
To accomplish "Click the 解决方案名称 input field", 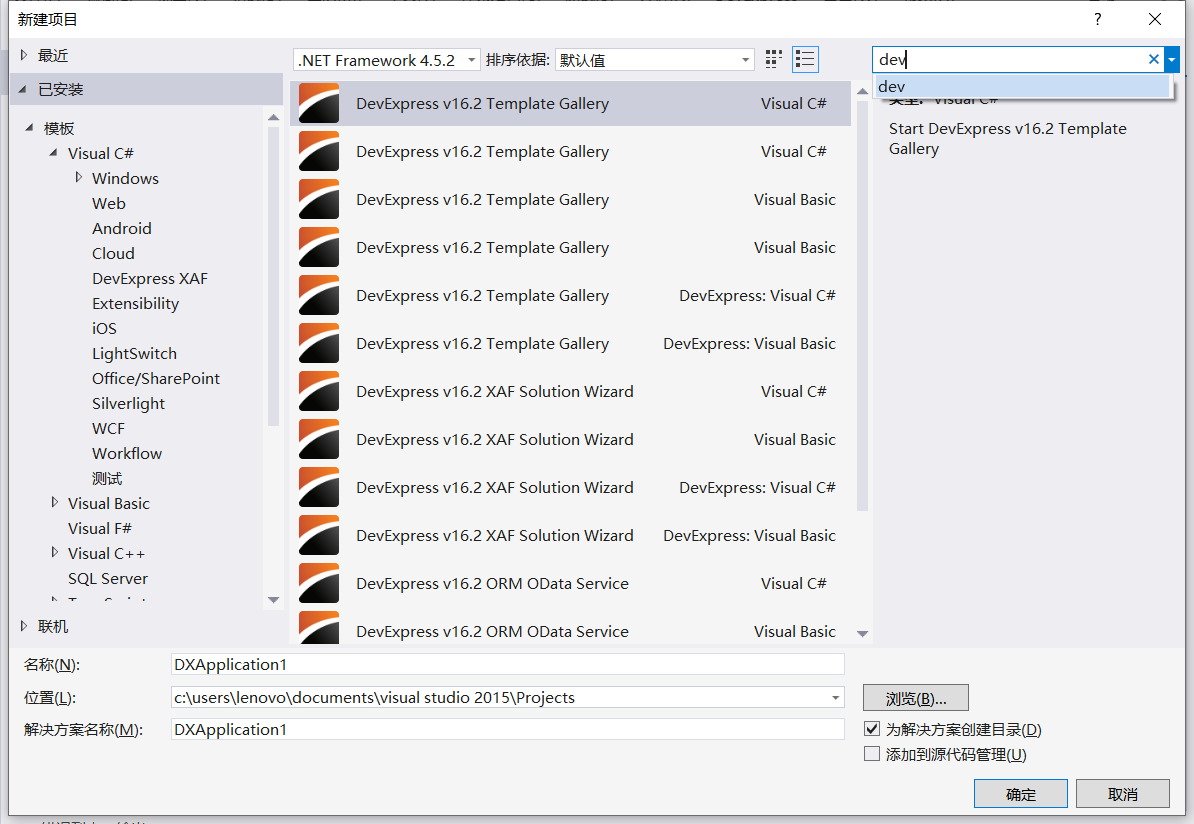I will tap(508, 730).
